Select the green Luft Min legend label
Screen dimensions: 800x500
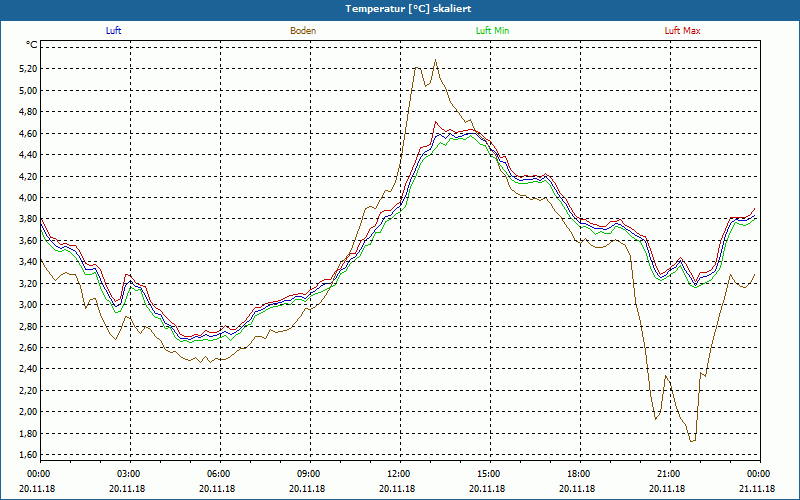click(x=492, y=31)
